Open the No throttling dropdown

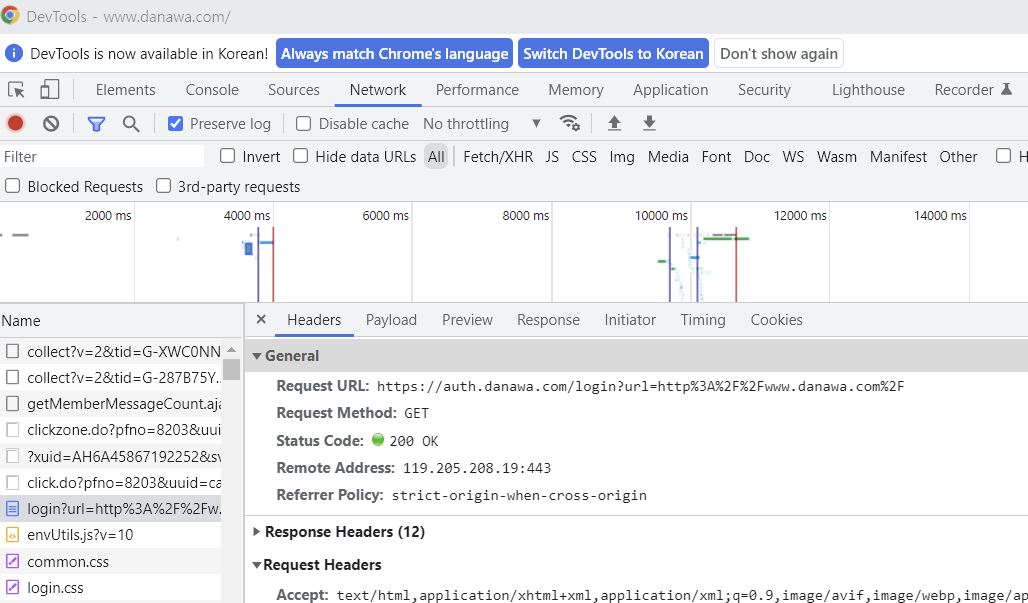point(482,123)
